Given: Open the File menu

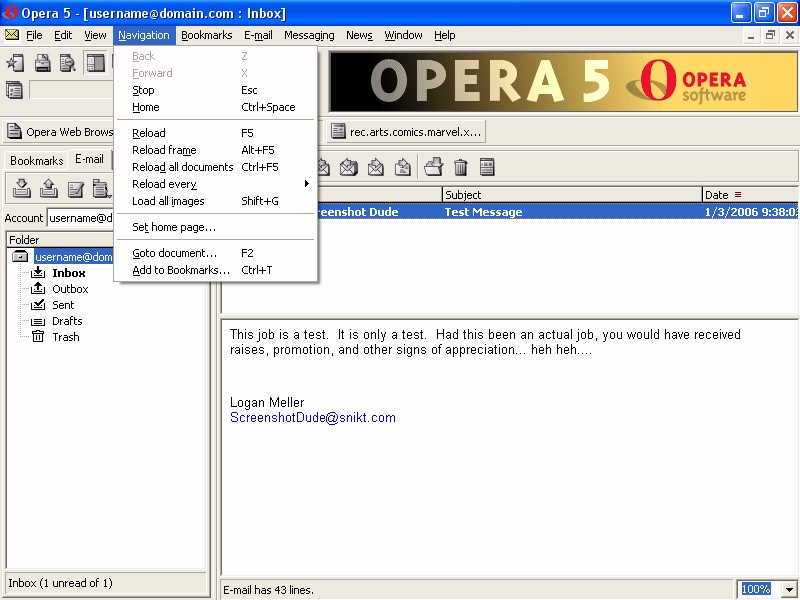Looking at the screenshot, I should [x=34, y=35].
